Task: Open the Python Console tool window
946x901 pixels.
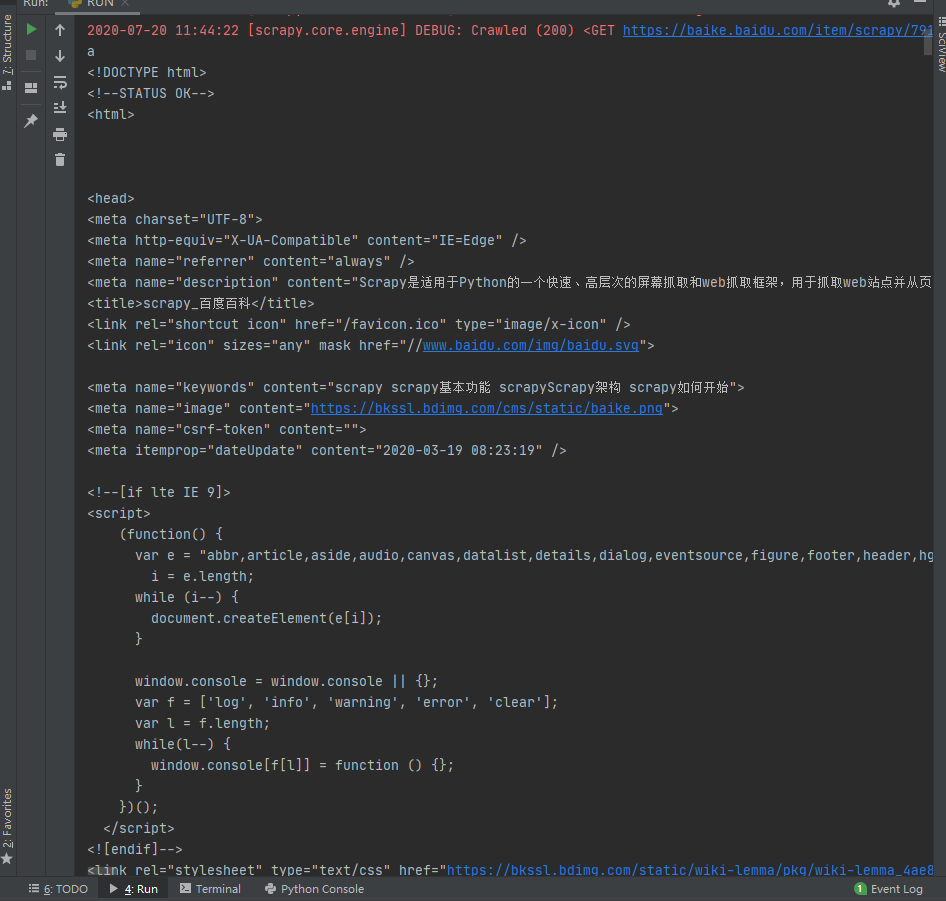Action: point(315,889)
